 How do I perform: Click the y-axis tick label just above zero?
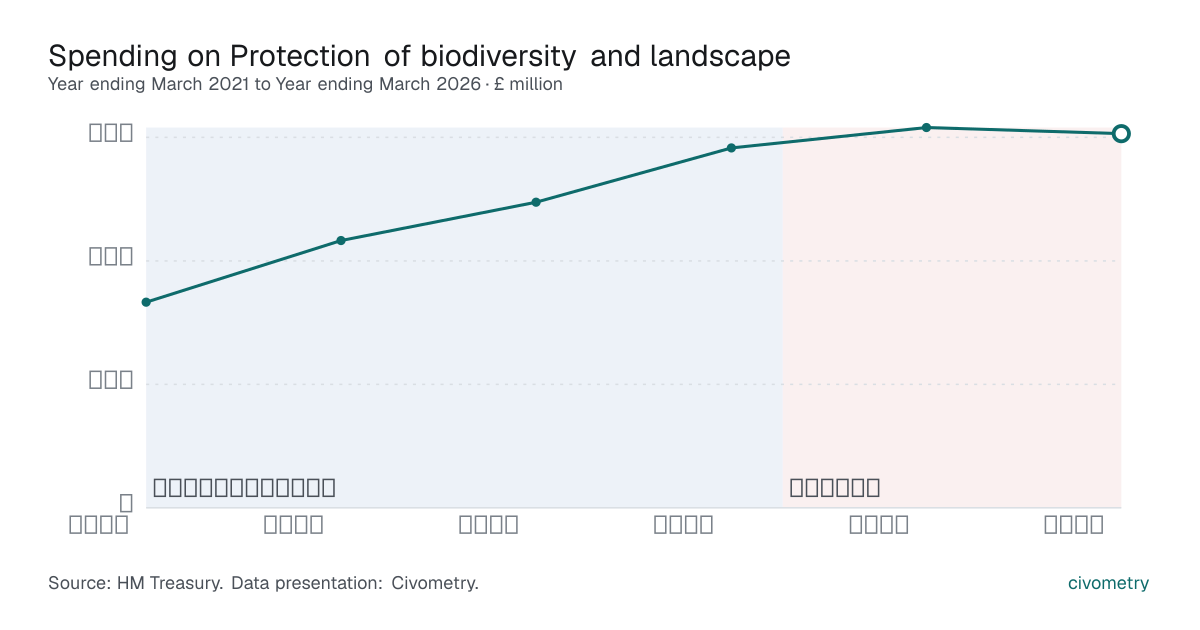pyautogui.click(x=111, y=379)
